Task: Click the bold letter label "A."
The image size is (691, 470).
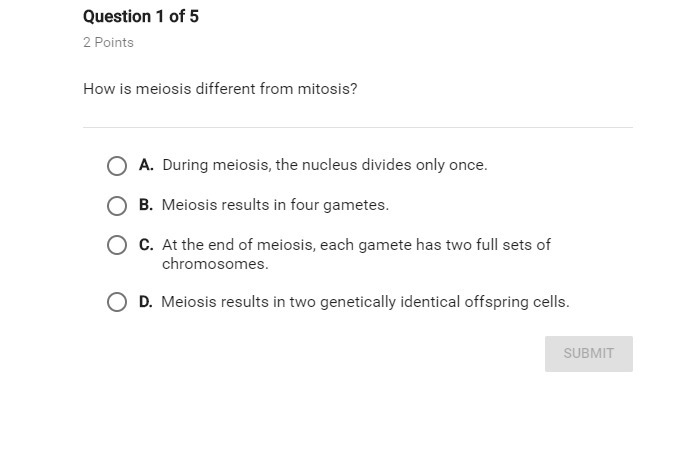Action: tap(146, 165)
